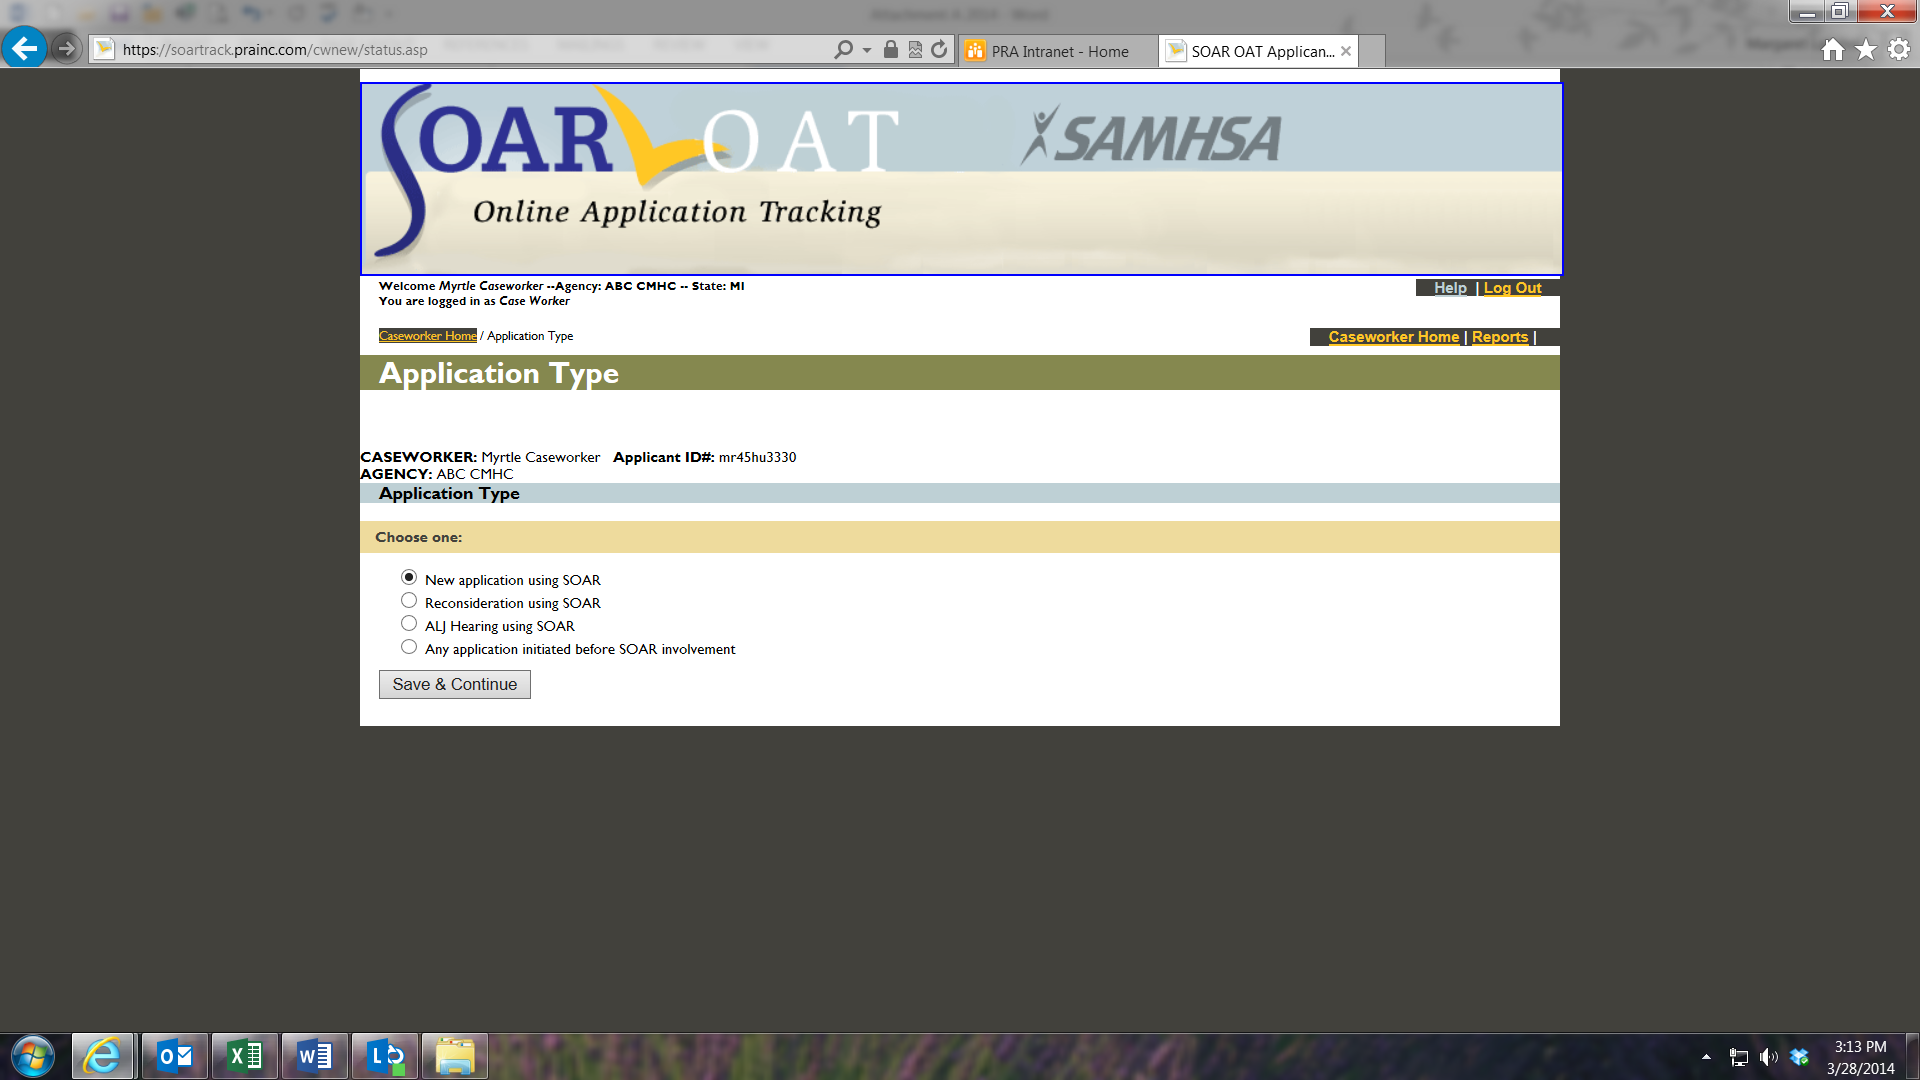
Task: Click the browser Forward arrow button
Action: 66,48
